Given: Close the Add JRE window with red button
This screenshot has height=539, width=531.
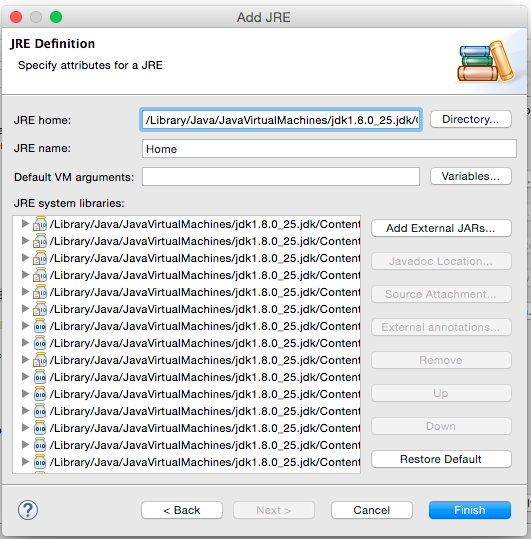Looking at the screenshot, I should point(16,17).
